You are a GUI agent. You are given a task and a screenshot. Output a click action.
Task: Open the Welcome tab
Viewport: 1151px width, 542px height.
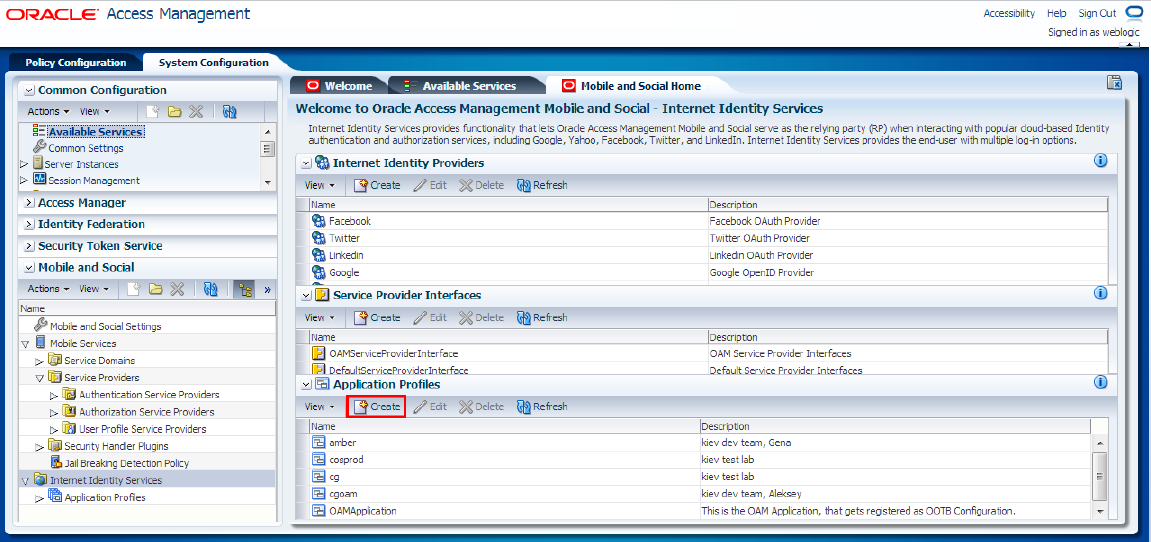point(339,86)
